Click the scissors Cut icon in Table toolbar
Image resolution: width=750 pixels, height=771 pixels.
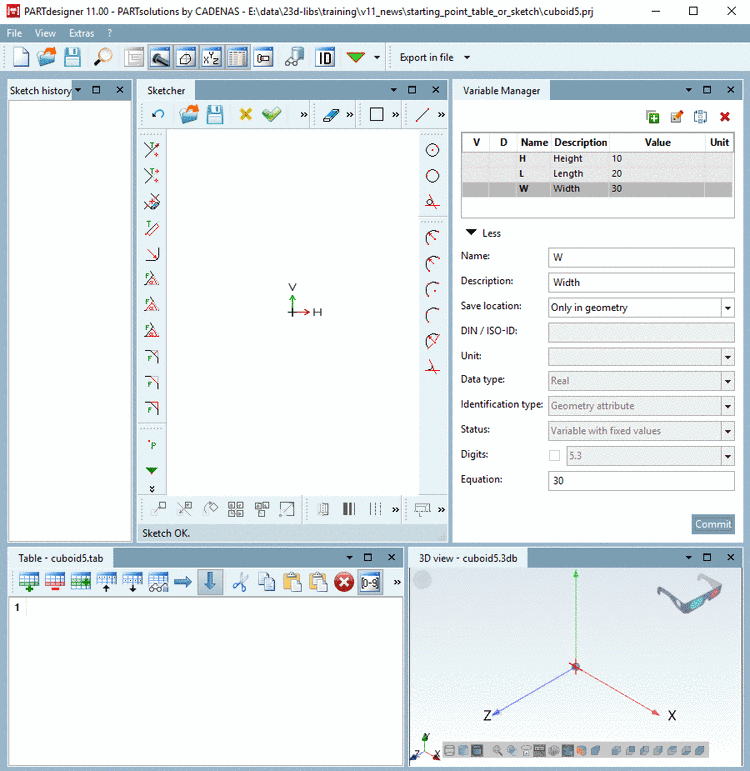tap(240, 582)
